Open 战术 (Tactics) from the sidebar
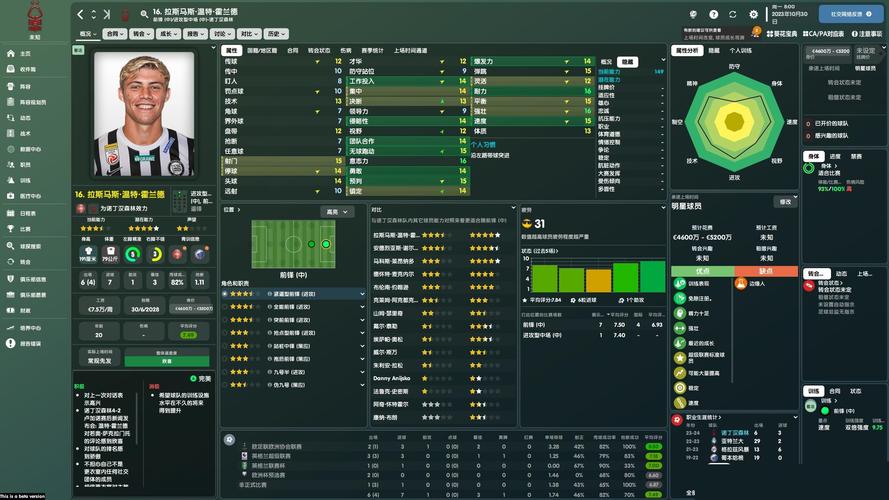The width and height of the screenshot is (889, 500). click(25, 133)
